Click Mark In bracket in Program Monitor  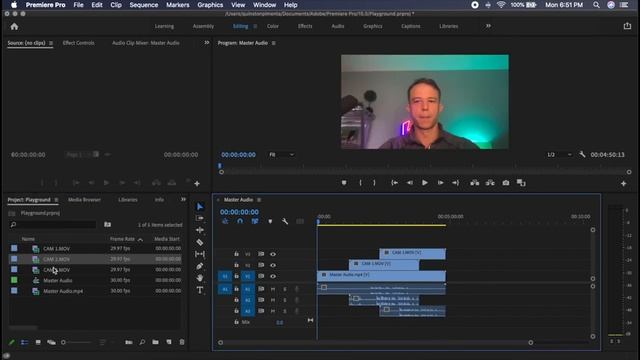[x=360, y=183]
